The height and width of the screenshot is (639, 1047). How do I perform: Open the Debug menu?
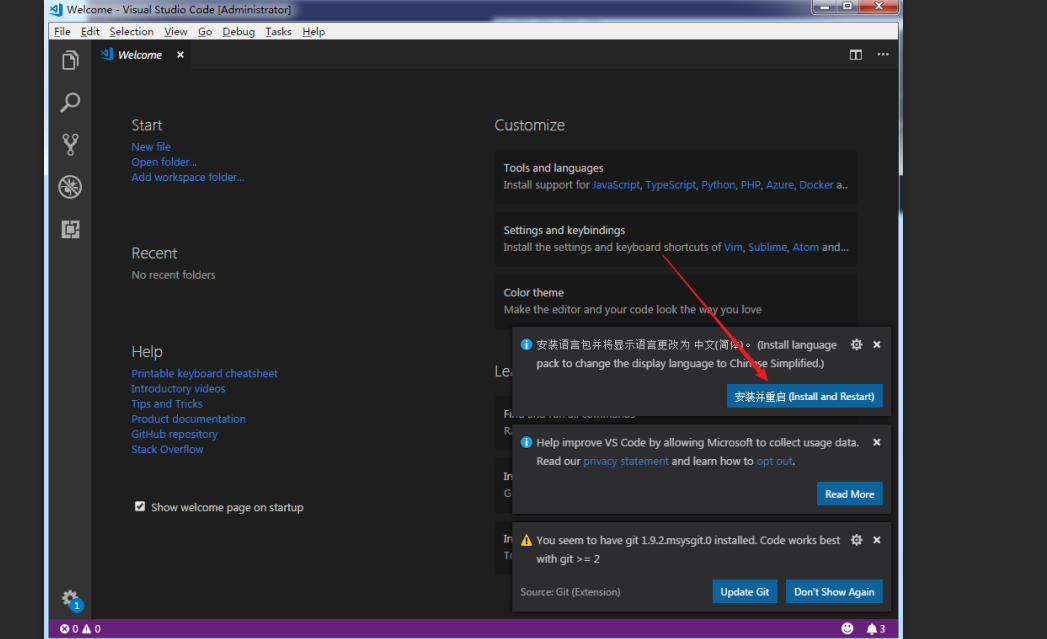tap(238, 31)
